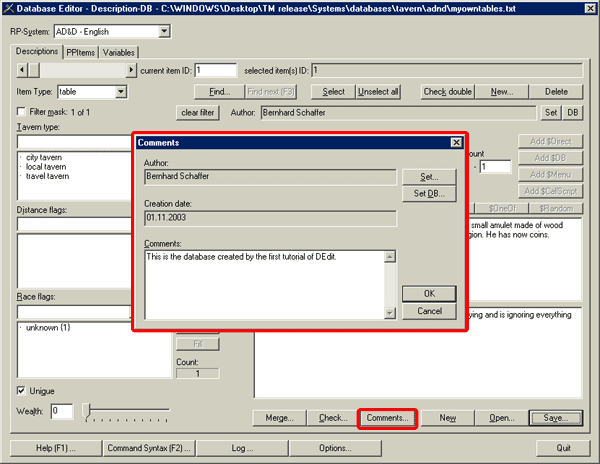Expand the Item Type dropdown

coord(121,92)
